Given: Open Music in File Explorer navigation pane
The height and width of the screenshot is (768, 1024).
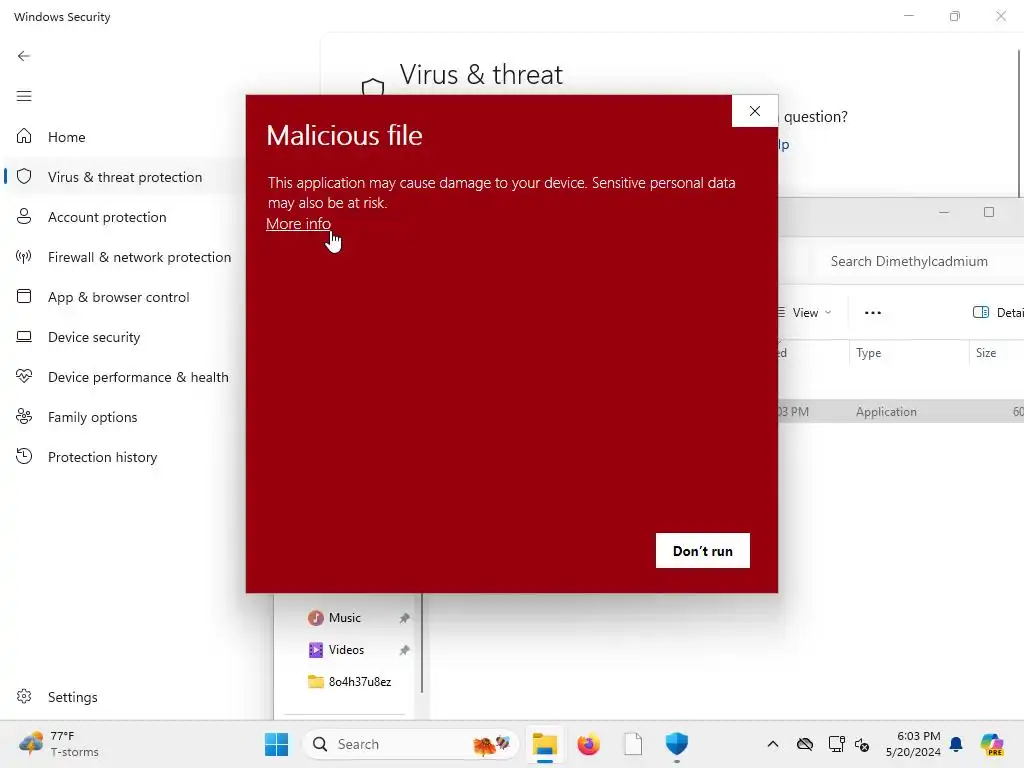Looking at the screenshot, I should click(x=347, y=618).
